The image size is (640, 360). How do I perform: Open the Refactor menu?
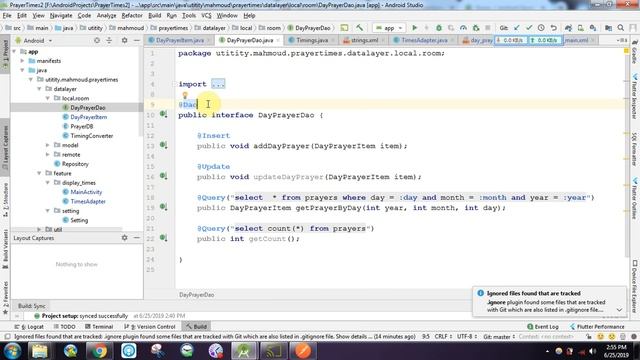[x=132, y=16]
